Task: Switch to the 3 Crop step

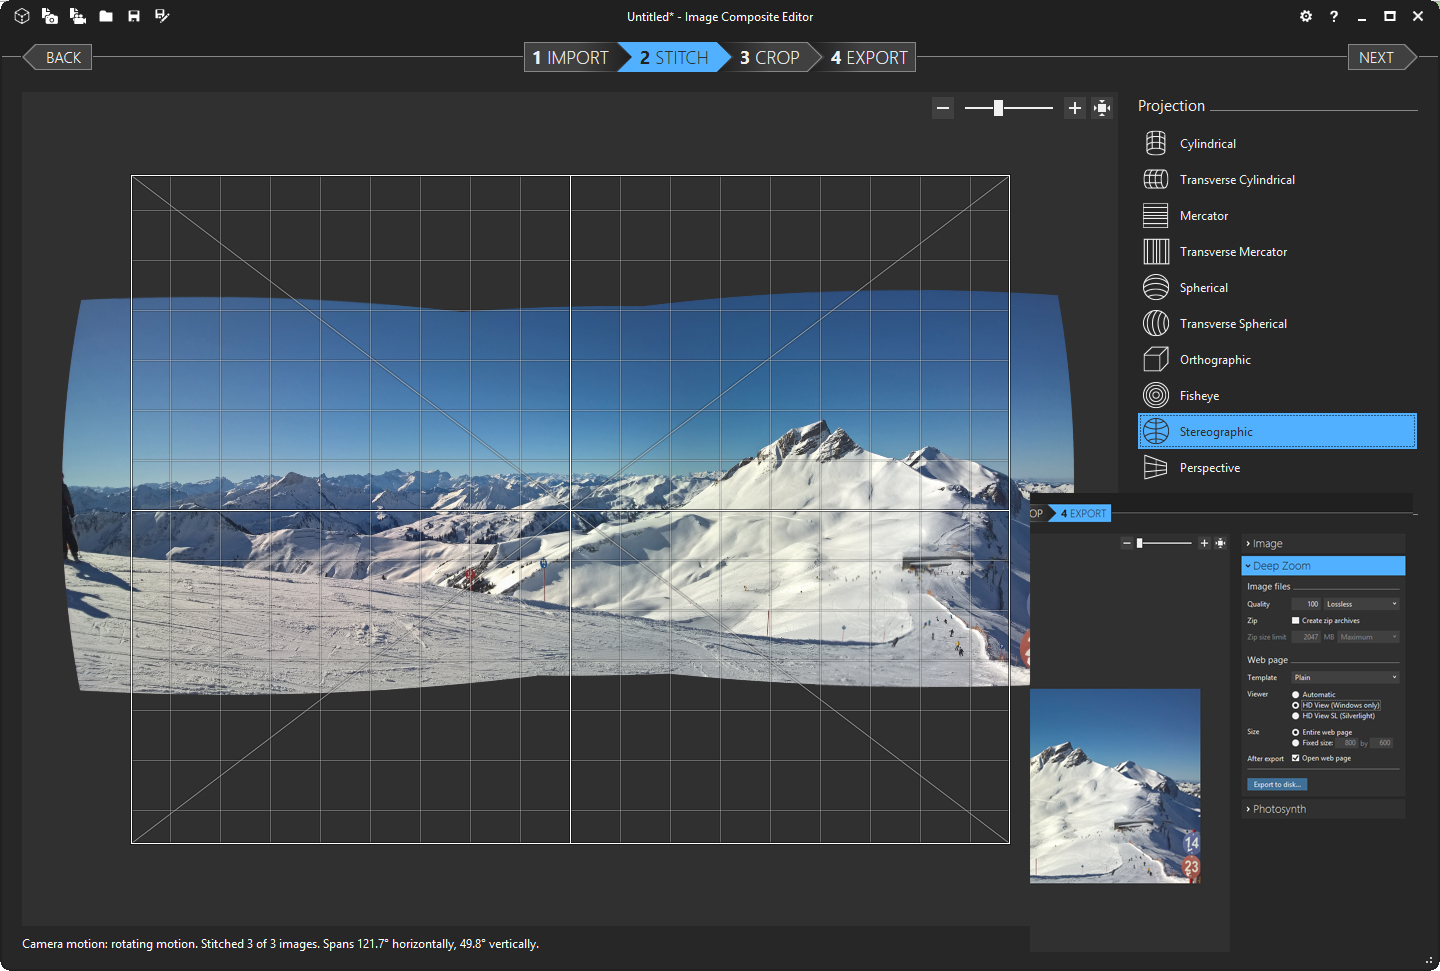Action: pyautogui.click(x=770, y=57)
